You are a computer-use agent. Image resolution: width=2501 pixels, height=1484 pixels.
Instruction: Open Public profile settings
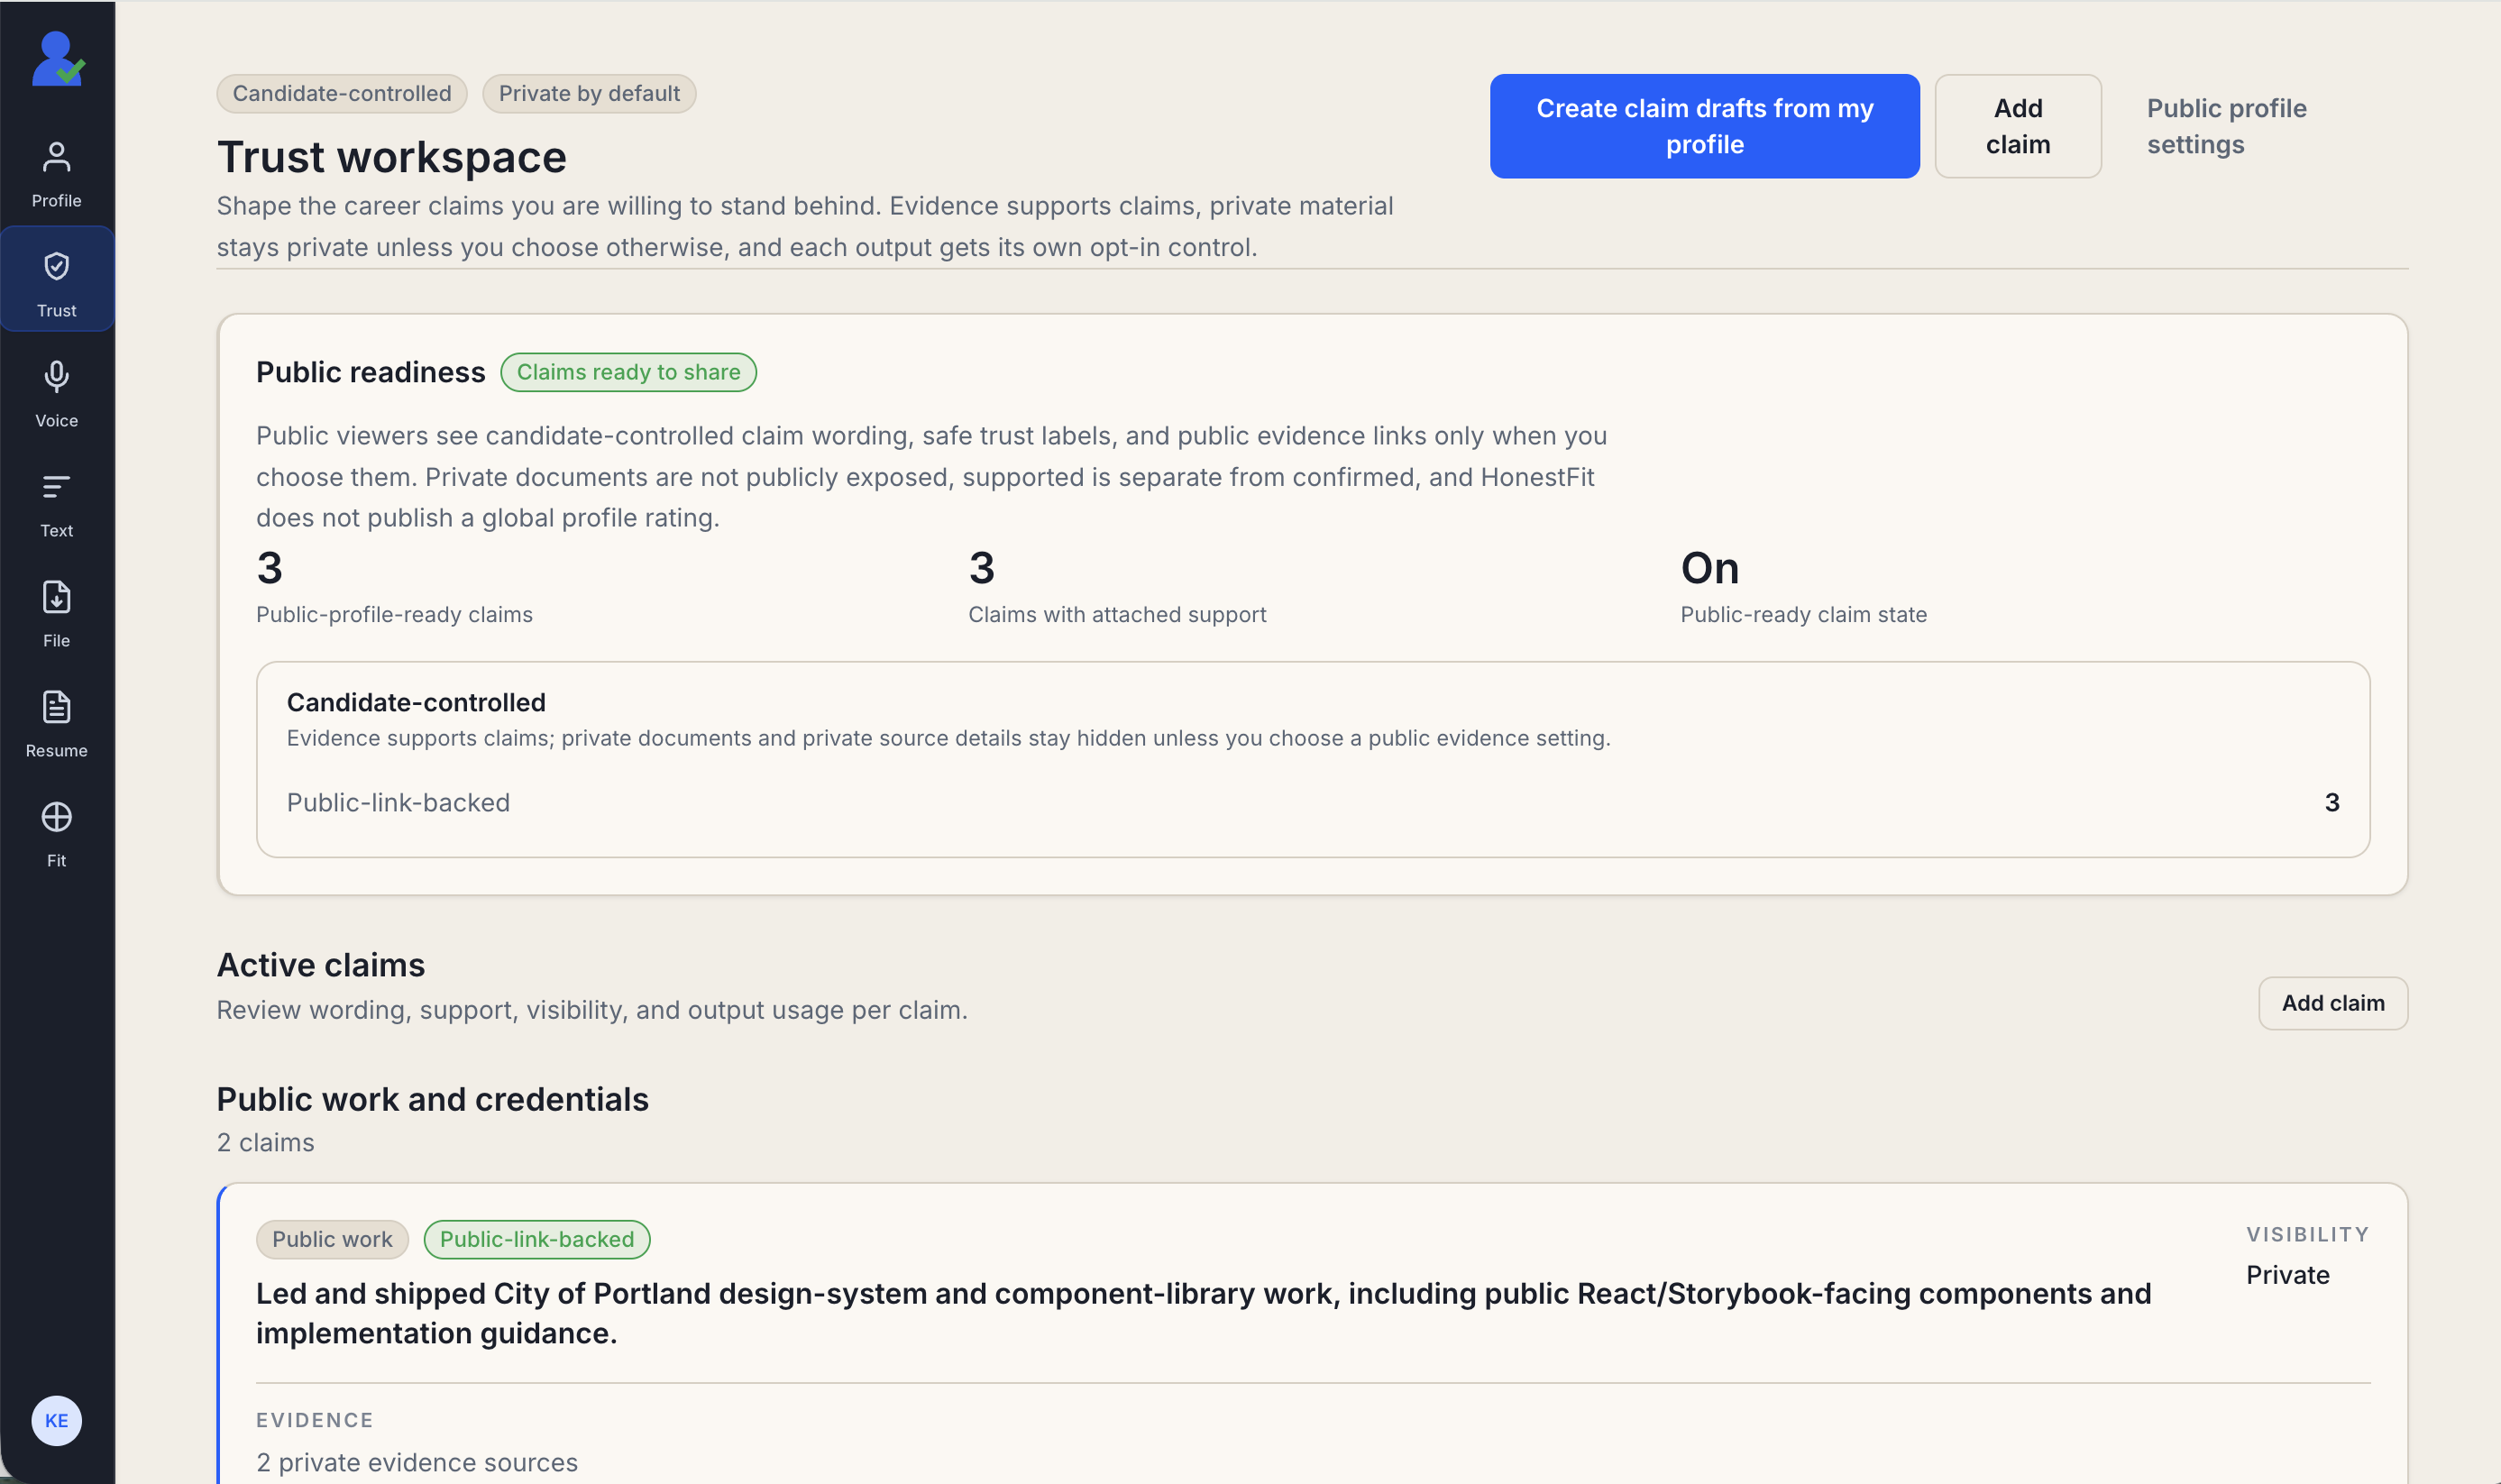(2226, 126)
